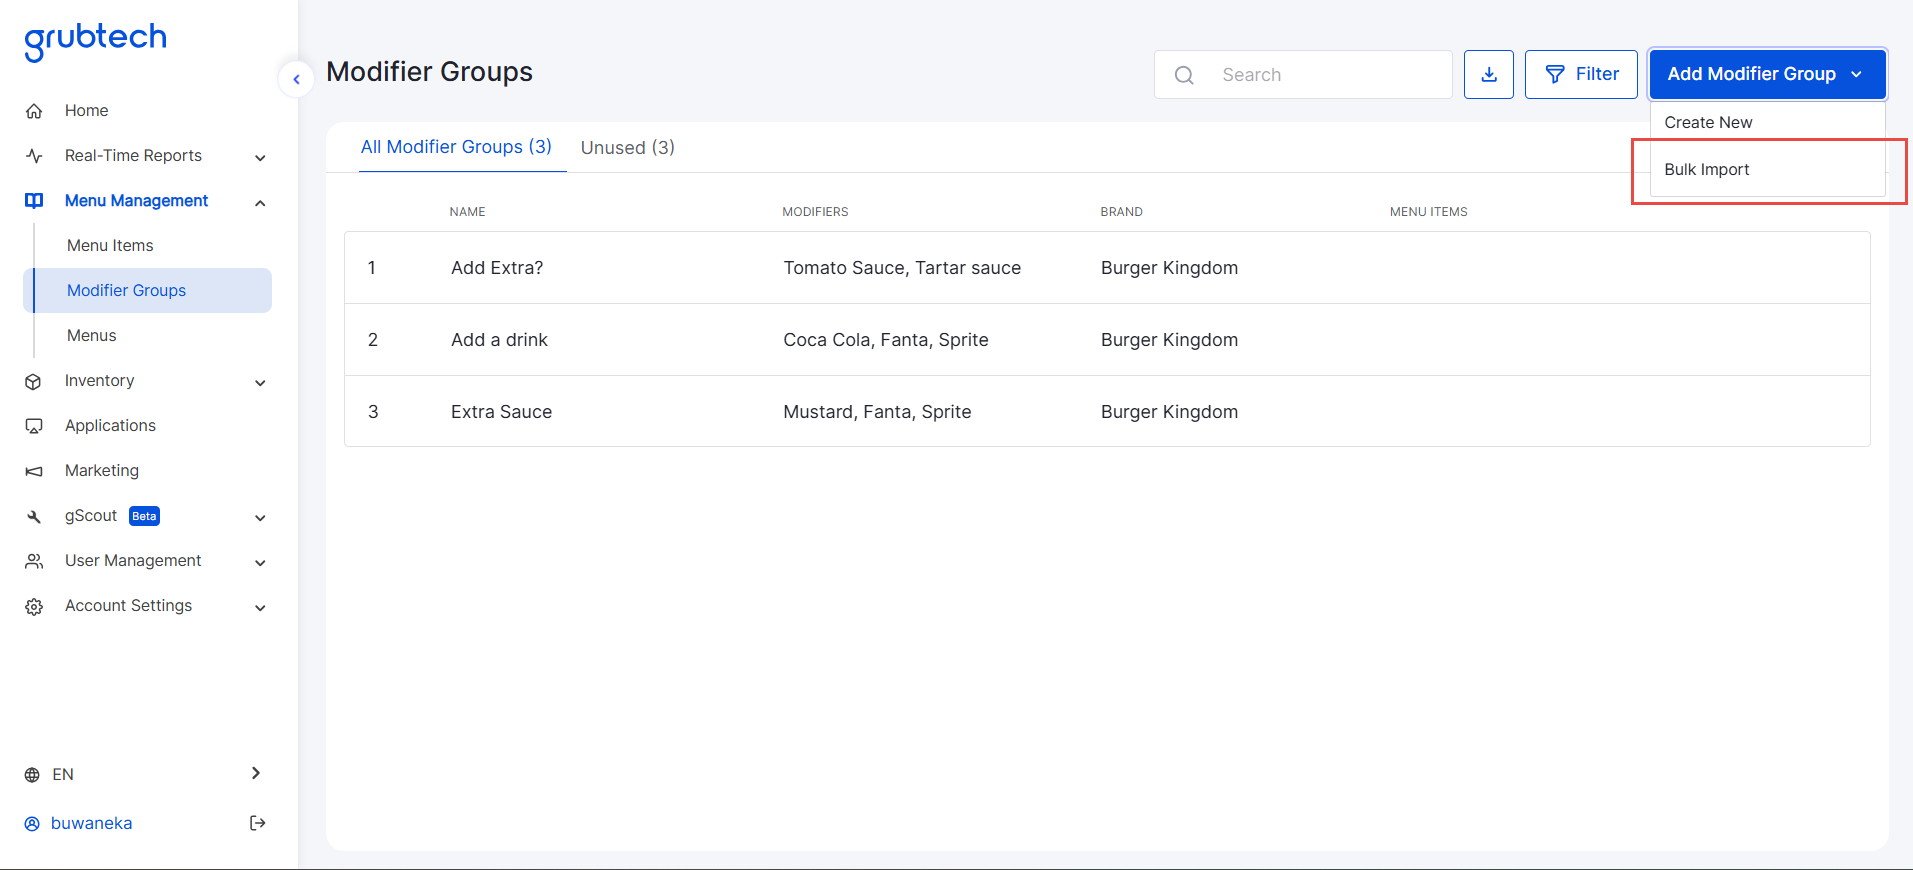Click the globe language icon
This screenshot has height=870, width=1913.
pyautogui.click(x=32, y=775)
